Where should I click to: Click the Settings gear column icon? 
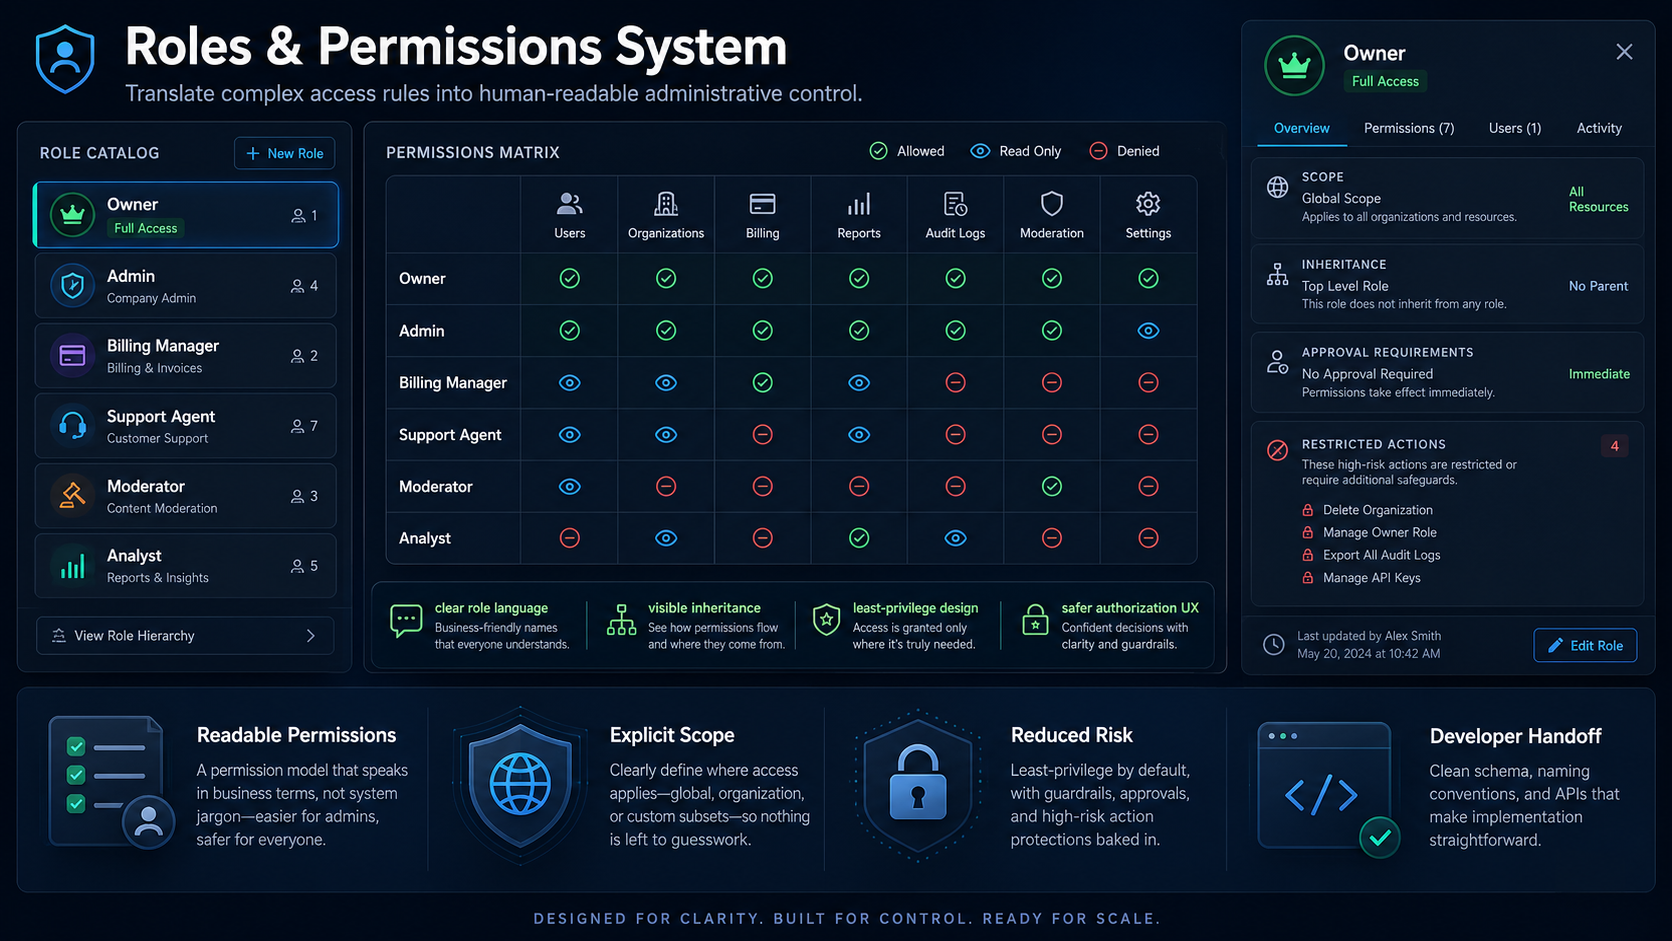coord(1148,204)
